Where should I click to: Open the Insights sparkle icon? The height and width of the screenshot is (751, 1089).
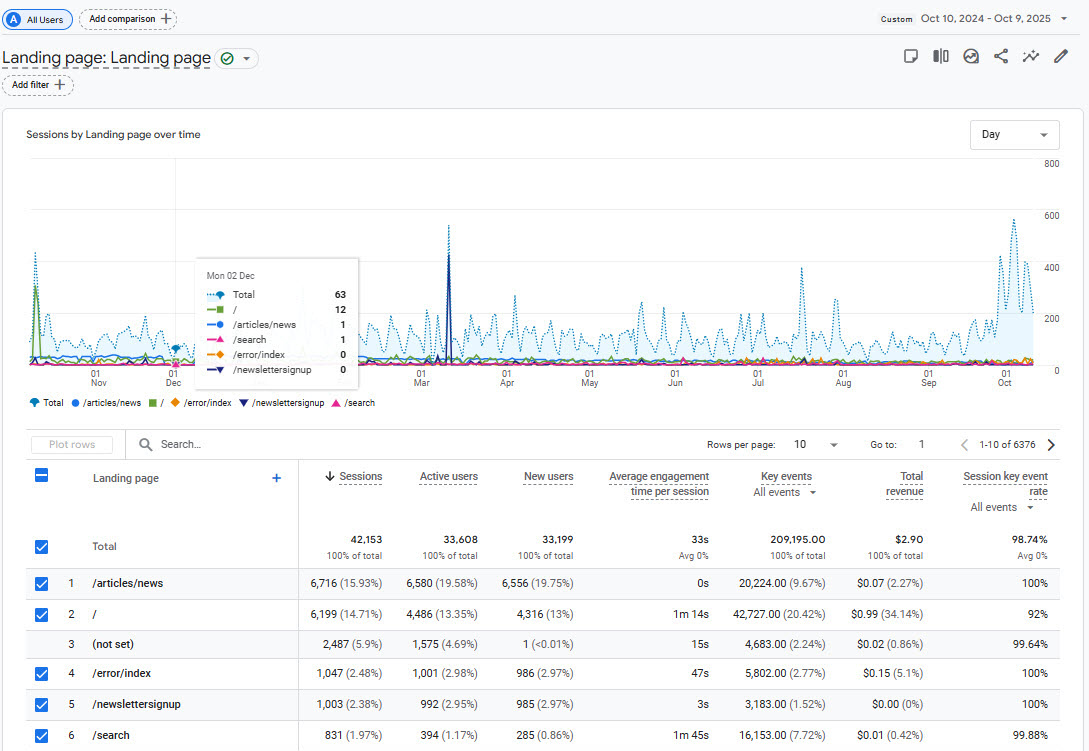tap(1031, 56)
